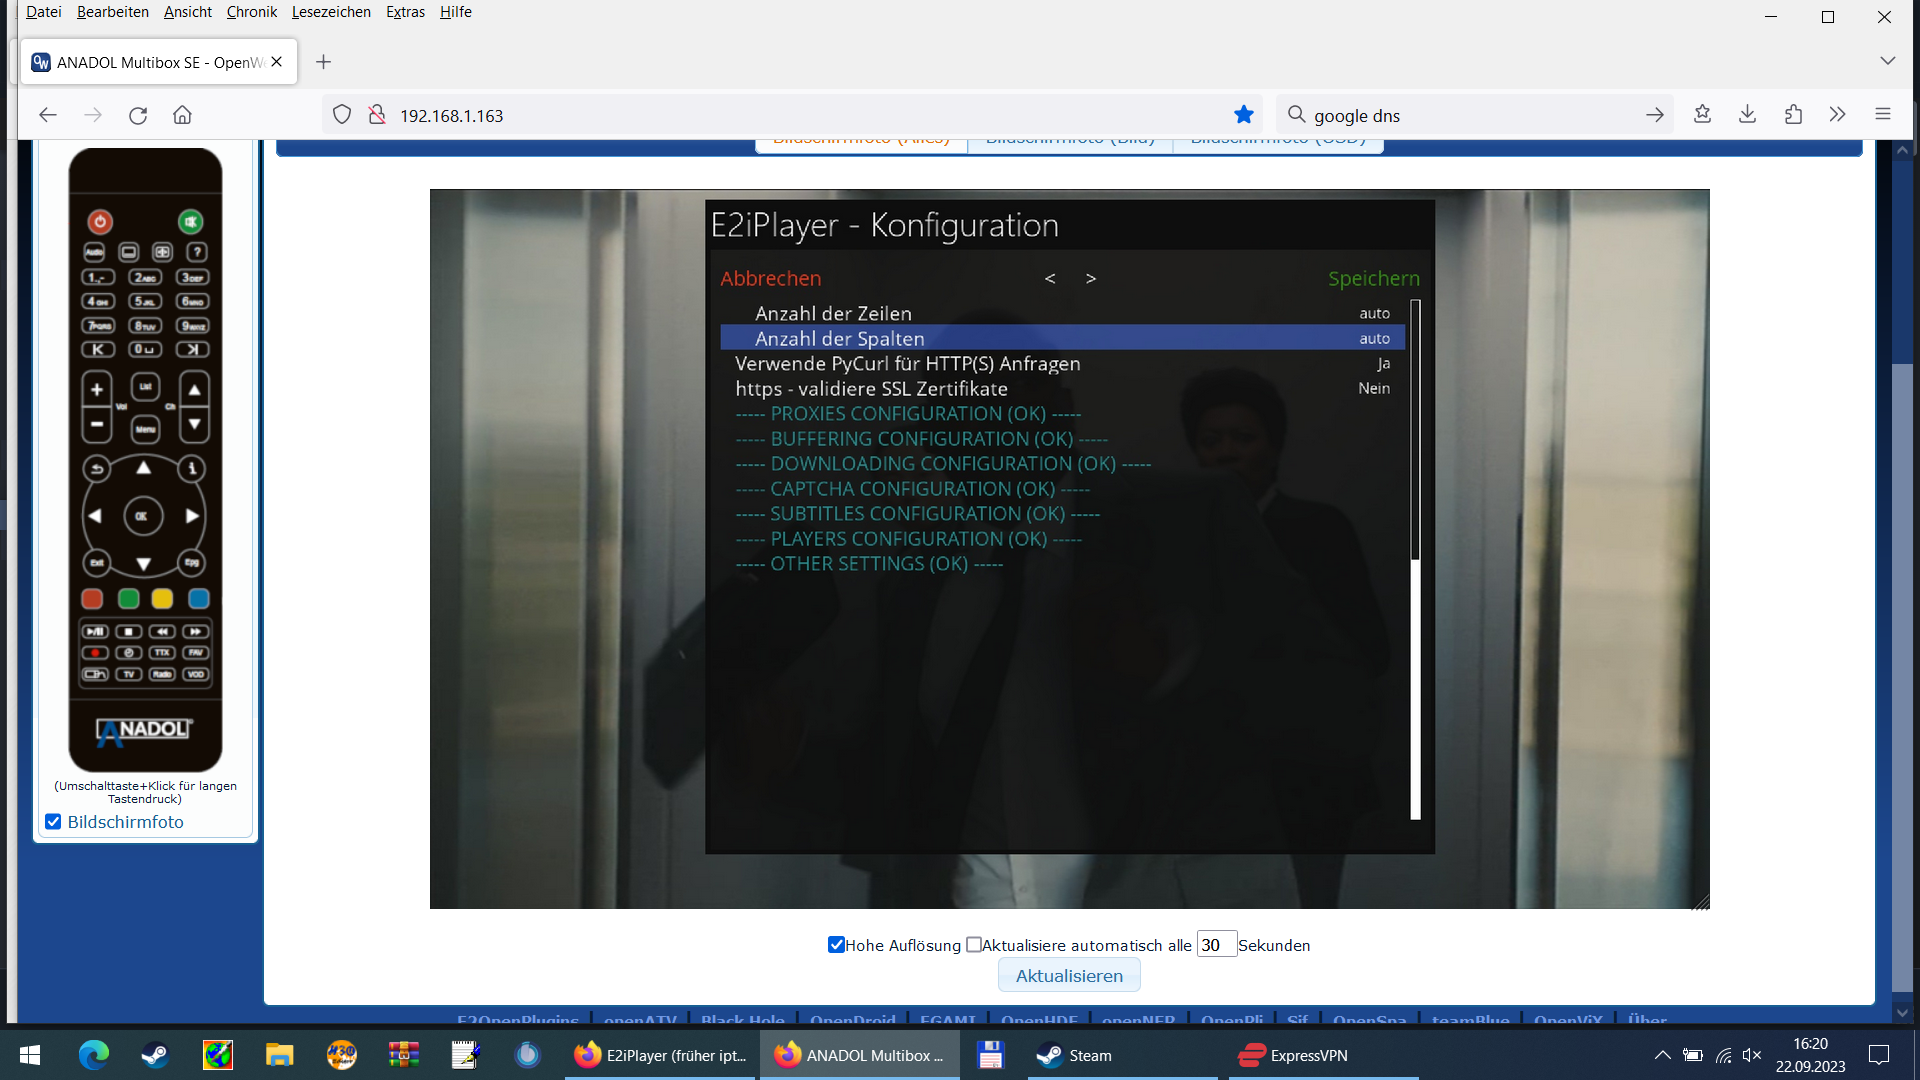Screen dimensions: 1920x1080
Task: Click the green mute button on the remote
Action: (x=191, y=222)
